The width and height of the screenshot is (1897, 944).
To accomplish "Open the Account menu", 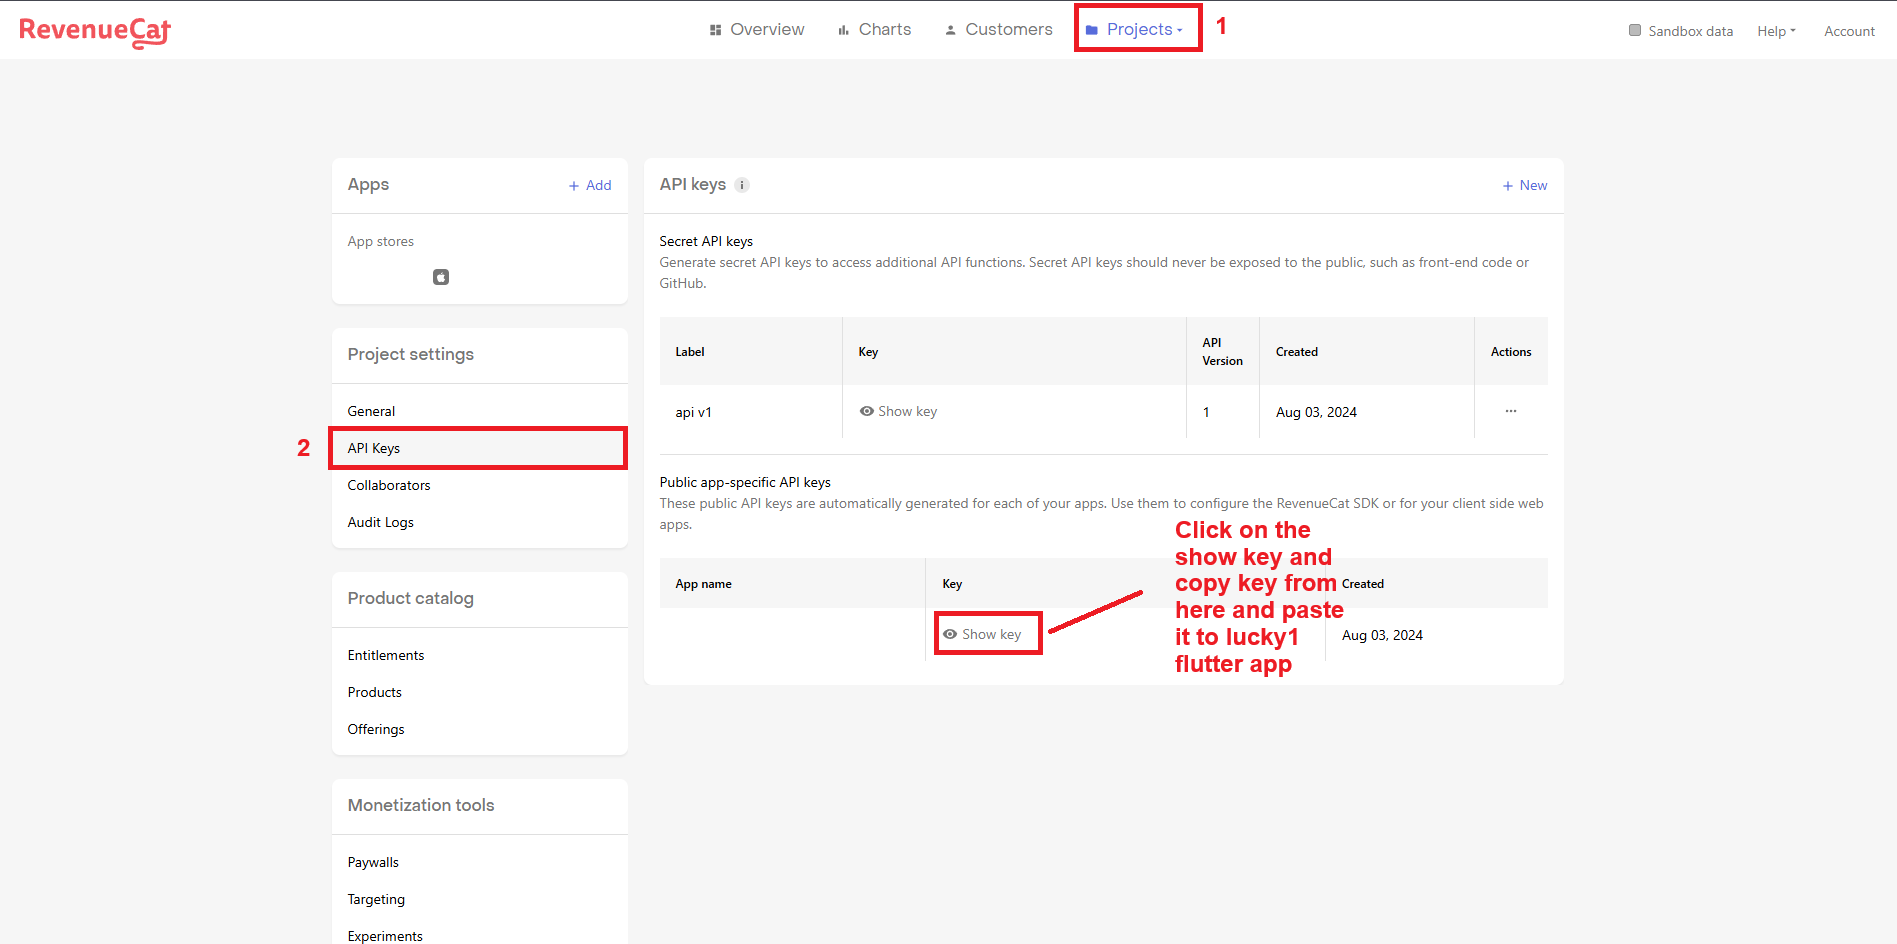I will click(x=1849, y=31).
